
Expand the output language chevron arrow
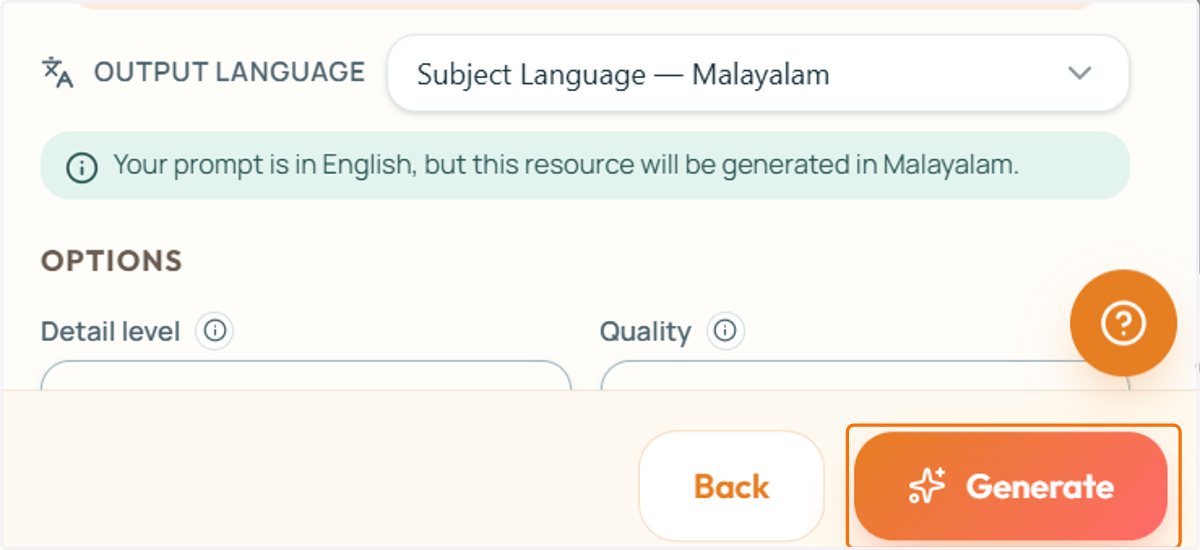(x=1079, y=73)
